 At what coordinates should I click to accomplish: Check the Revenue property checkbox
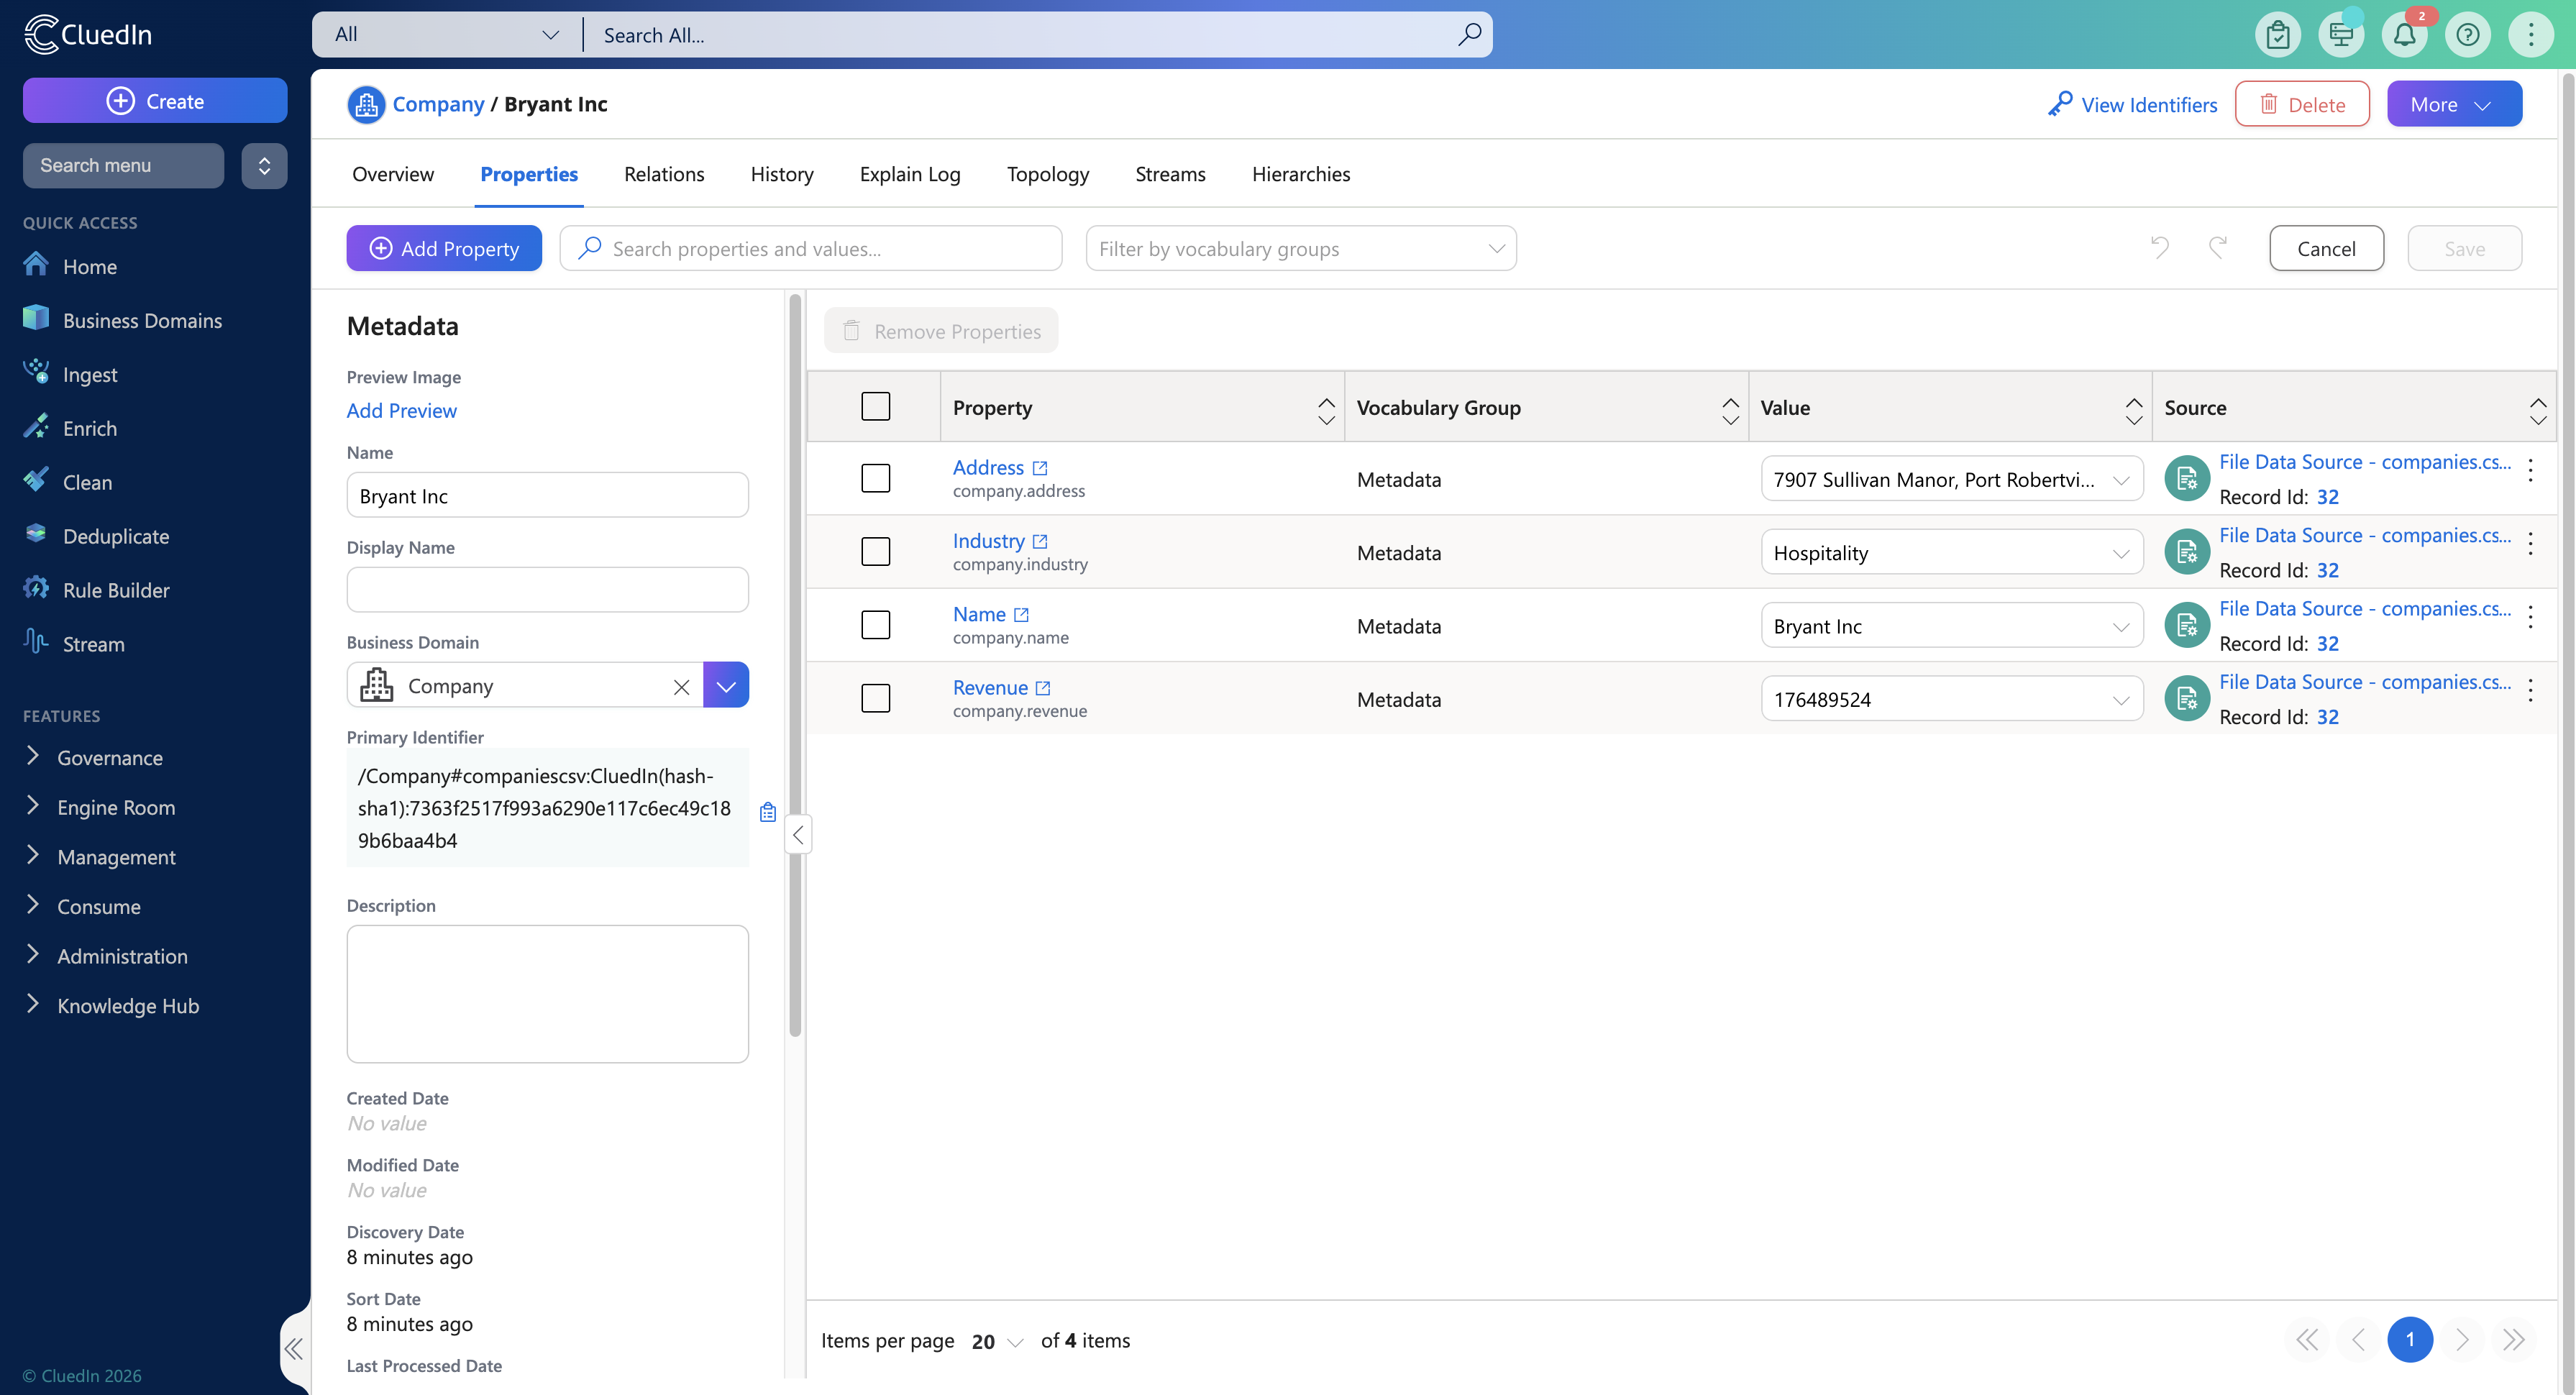coord(875,698)
